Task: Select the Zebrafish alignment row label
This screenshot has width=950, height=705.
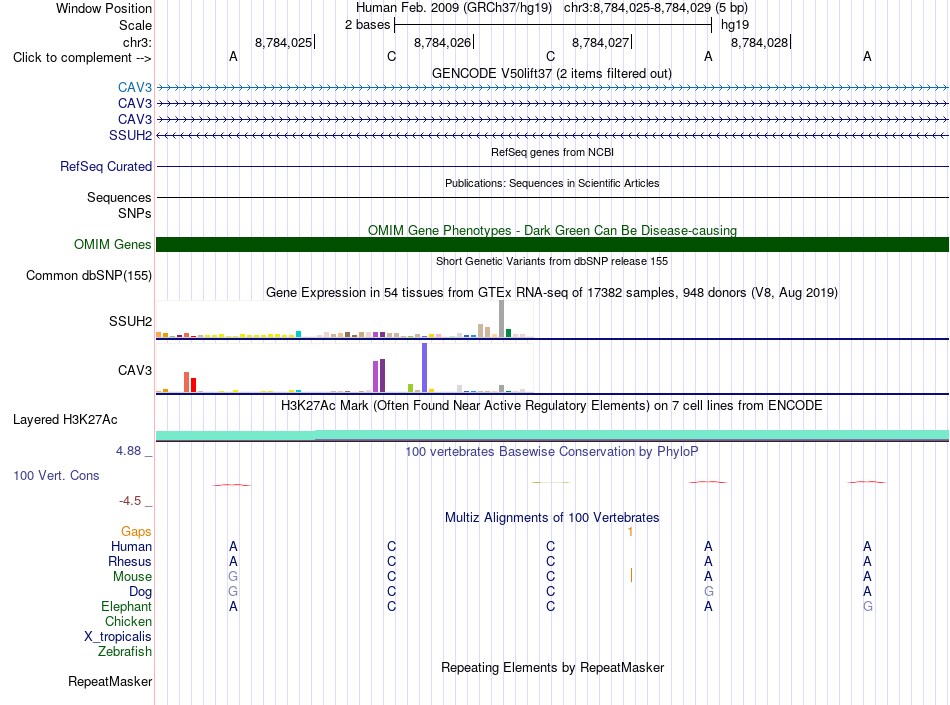Action: [x=125, y=652]
